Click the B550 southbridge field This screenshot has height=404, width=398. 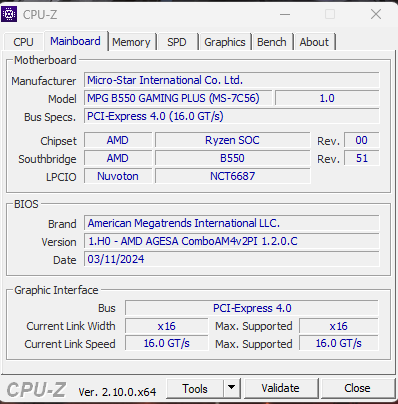click(x=233, y=158)
